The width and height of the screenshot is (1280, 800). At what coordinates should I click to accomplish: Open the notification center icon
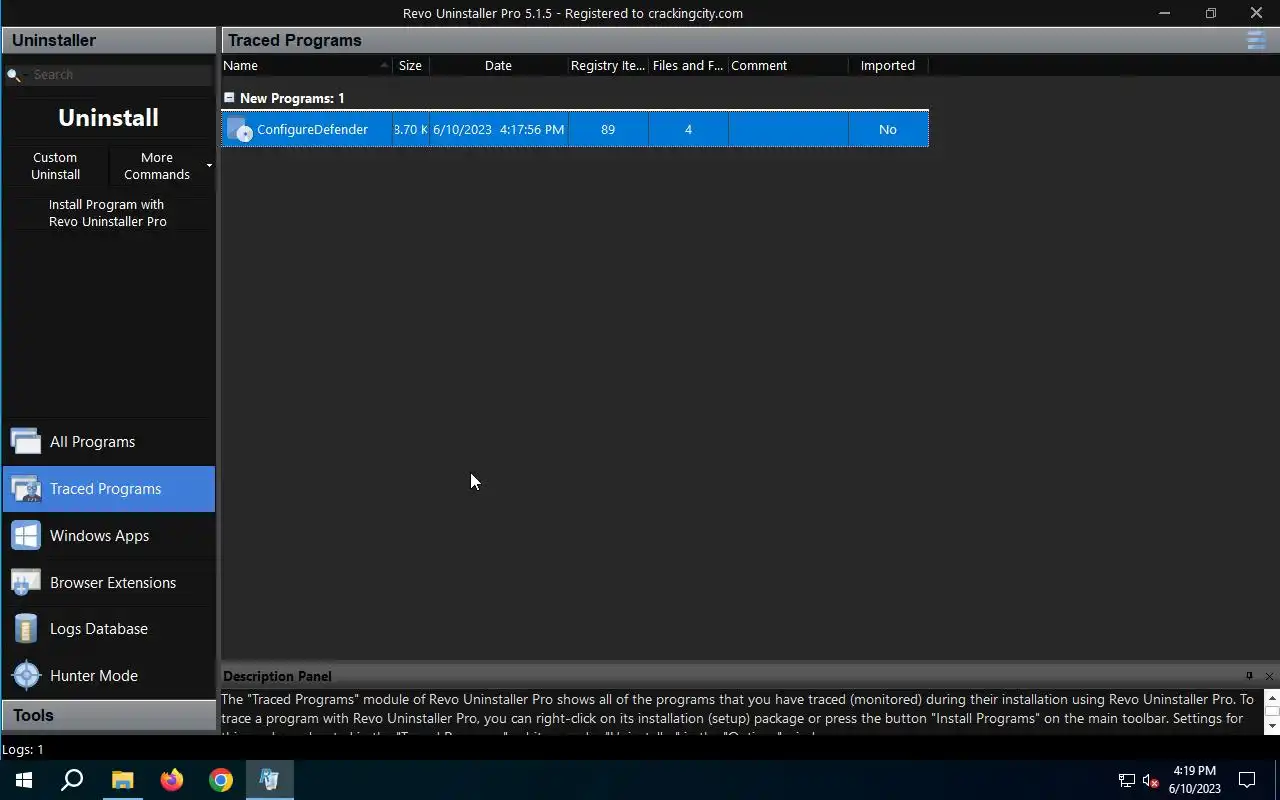(x=1247, y=780)
